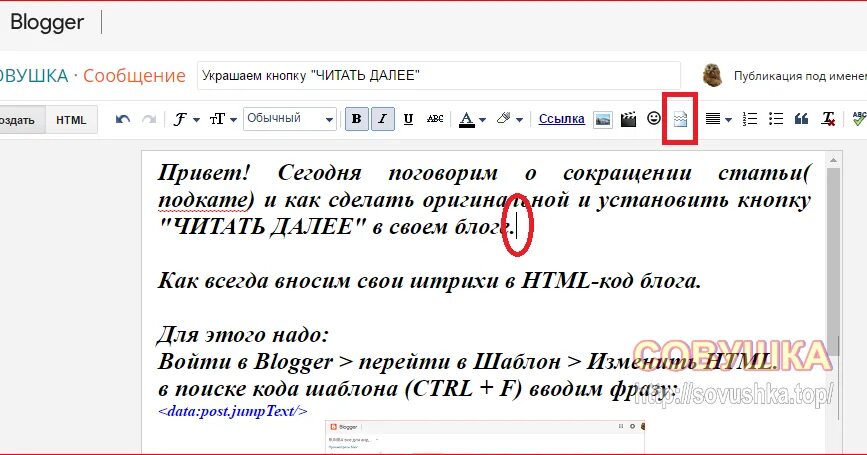Toggle Bold formatting
The width and height of the screenshot is (867, 455).
pos(357,119)
